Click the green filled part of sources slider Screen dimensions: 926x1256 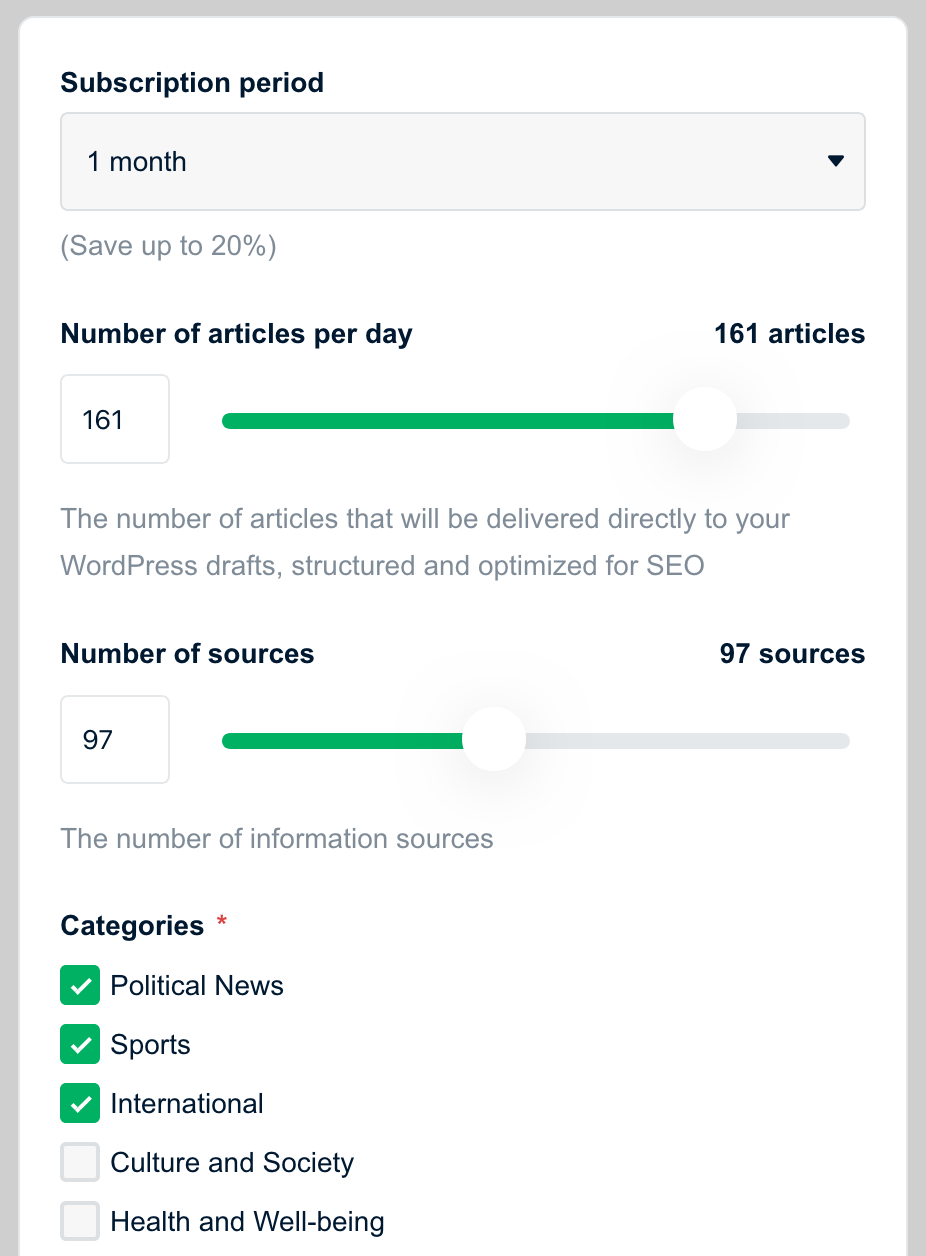click(340, 741)
